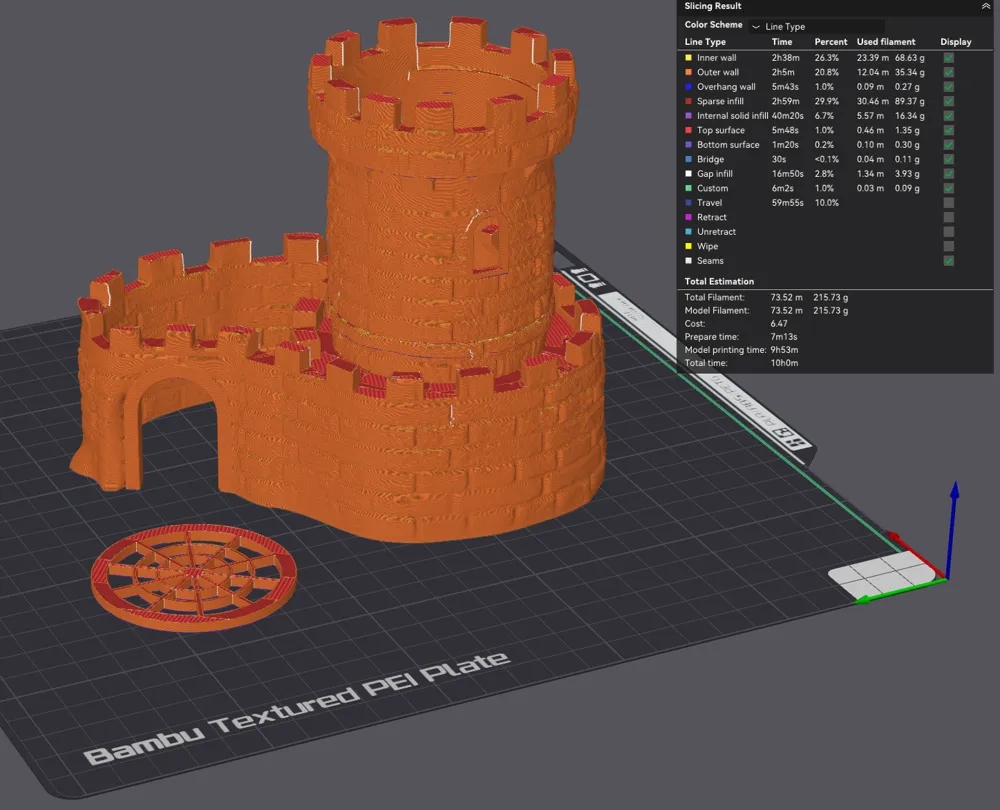1000x810 pixels.
Task: Enable Wipe line display
Action: pos(947,246)
